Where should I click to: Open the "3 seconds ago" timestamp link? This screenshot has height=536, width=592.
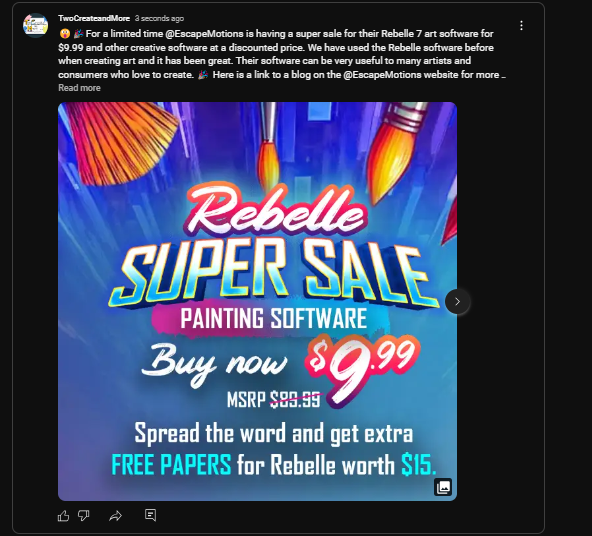pyautogui.click(x=159, y=18)
